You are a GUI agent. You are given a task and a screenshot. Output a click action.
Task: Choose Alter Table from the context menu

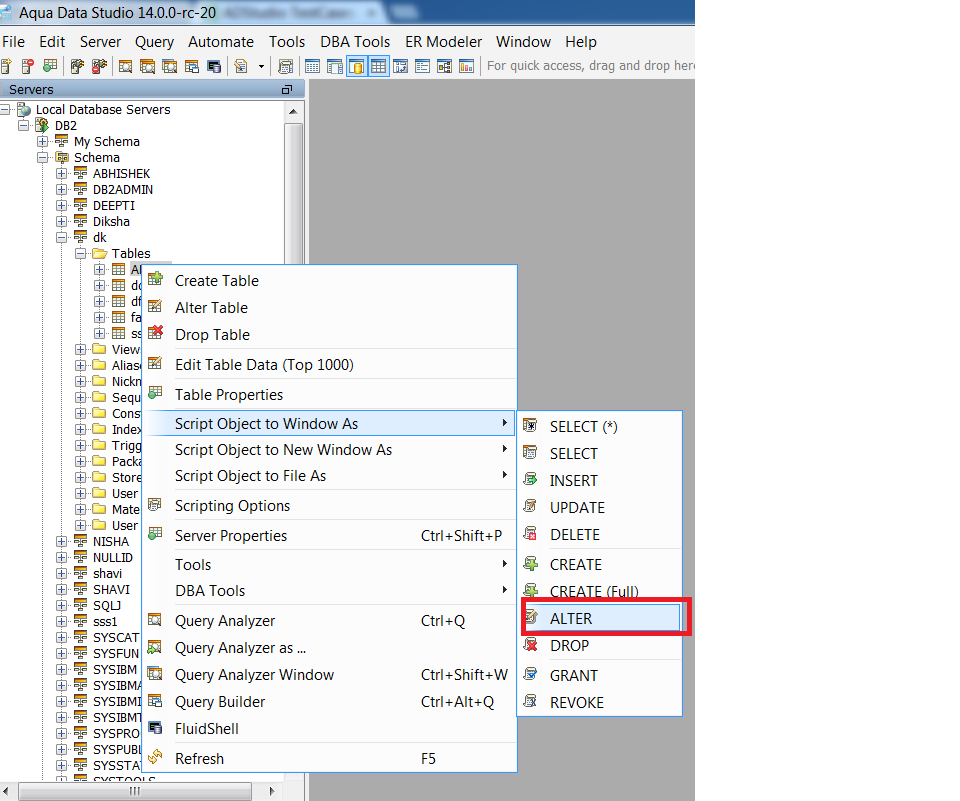pyautogui.click(x=331, y=307)
